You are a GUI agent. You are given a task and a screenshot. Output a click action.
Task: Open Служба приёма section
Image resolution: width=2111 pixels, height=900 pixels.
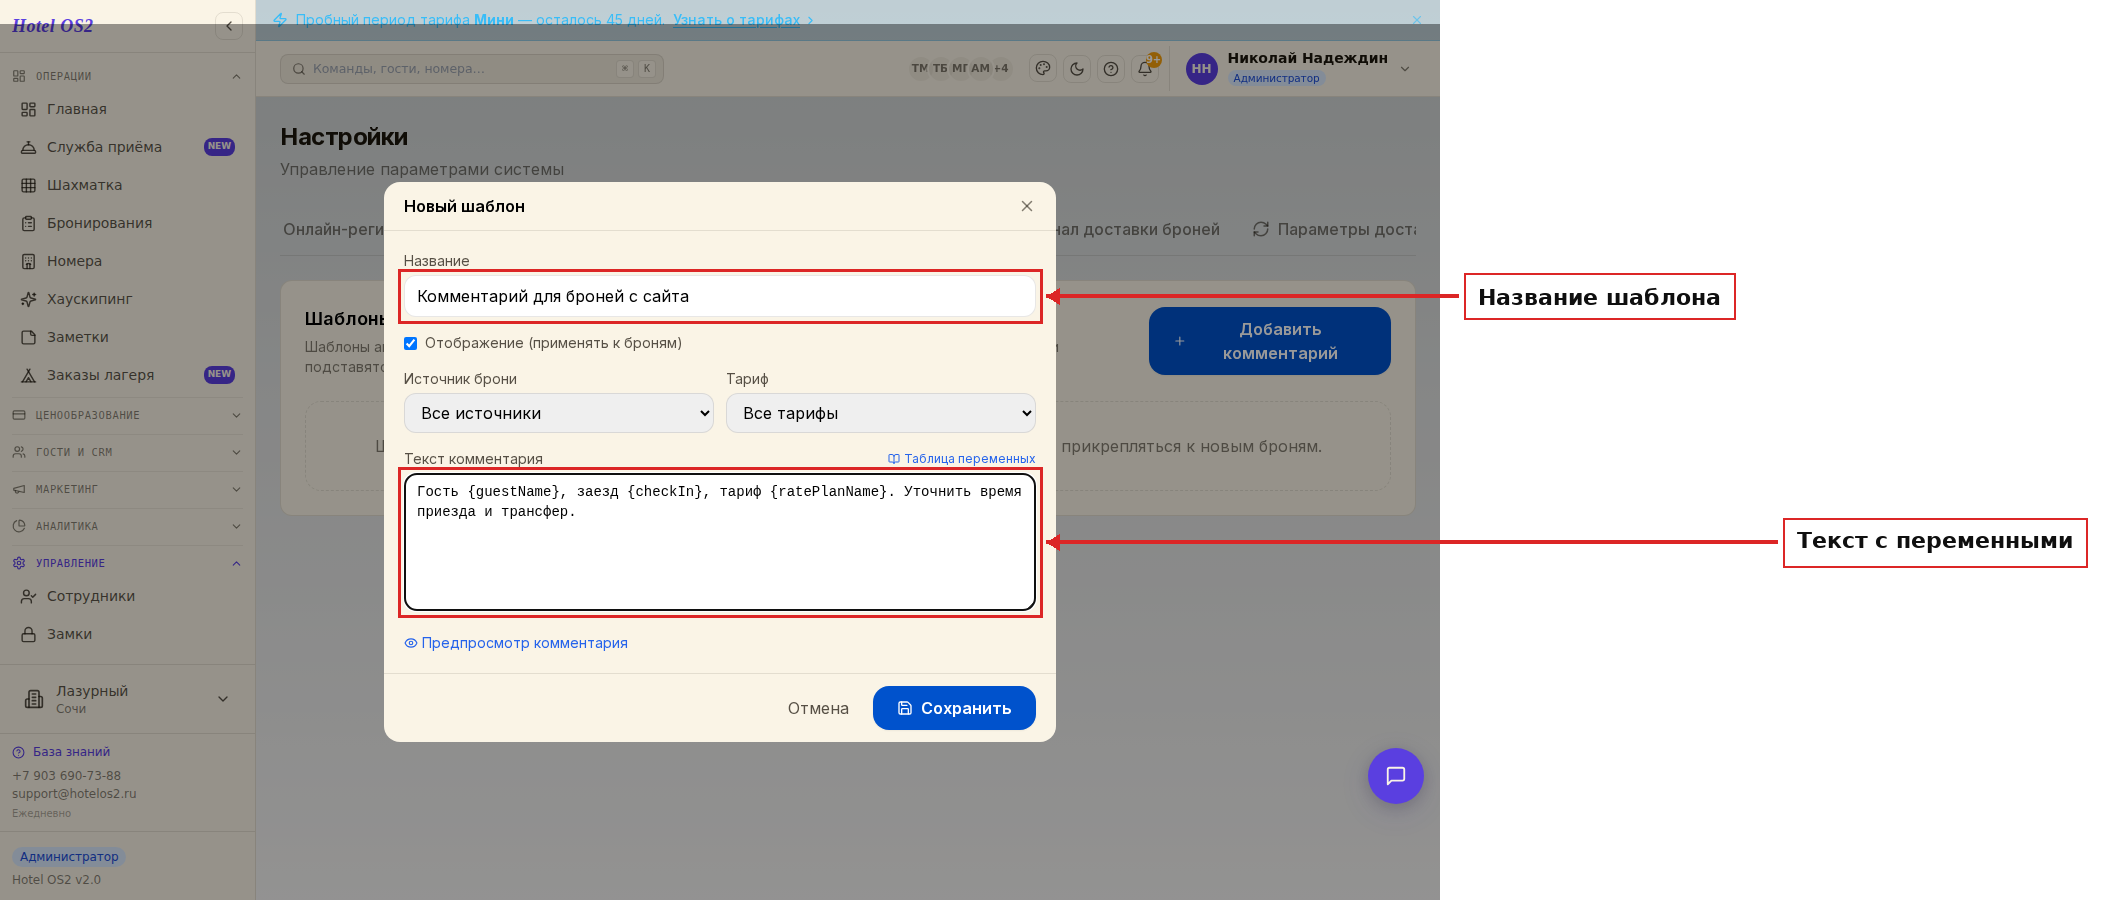coord(127,147)
